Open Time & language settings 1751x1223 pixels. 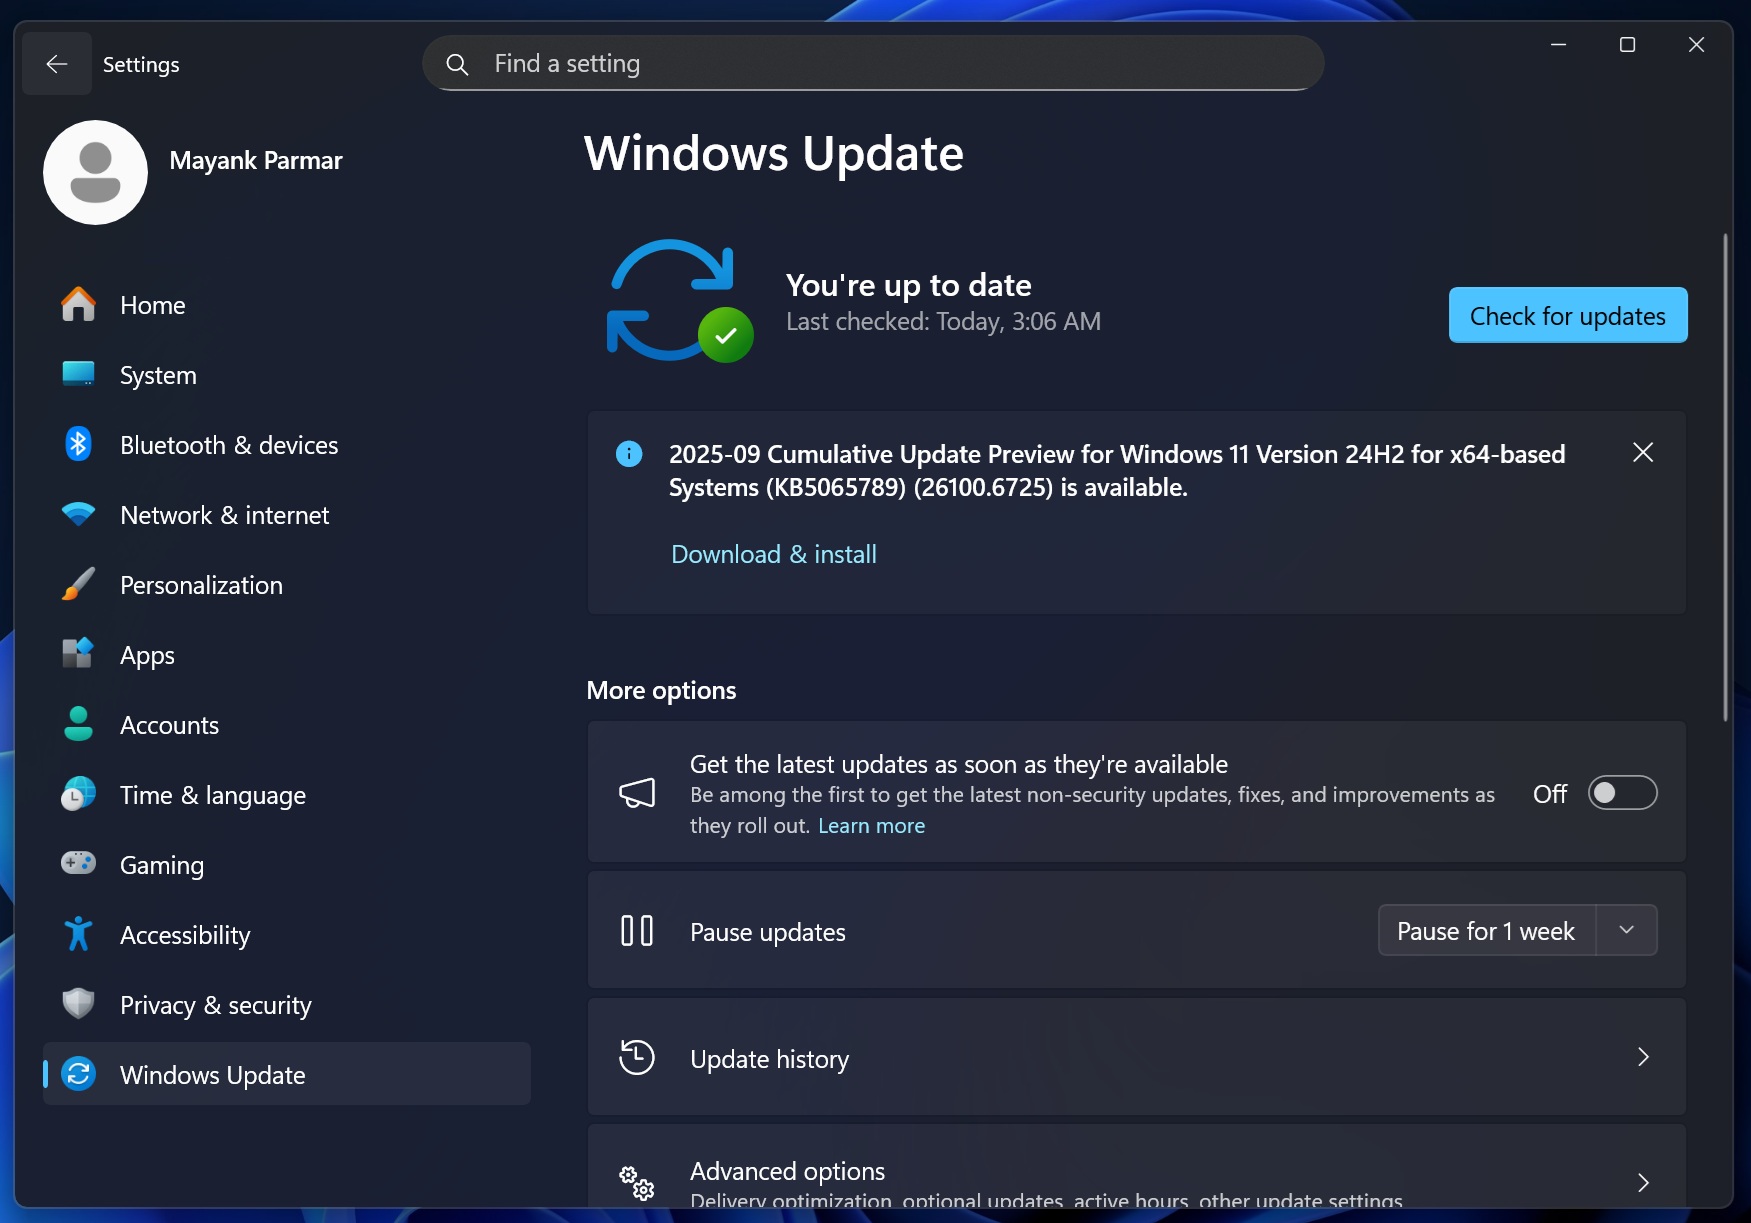[x=212, y=794]
